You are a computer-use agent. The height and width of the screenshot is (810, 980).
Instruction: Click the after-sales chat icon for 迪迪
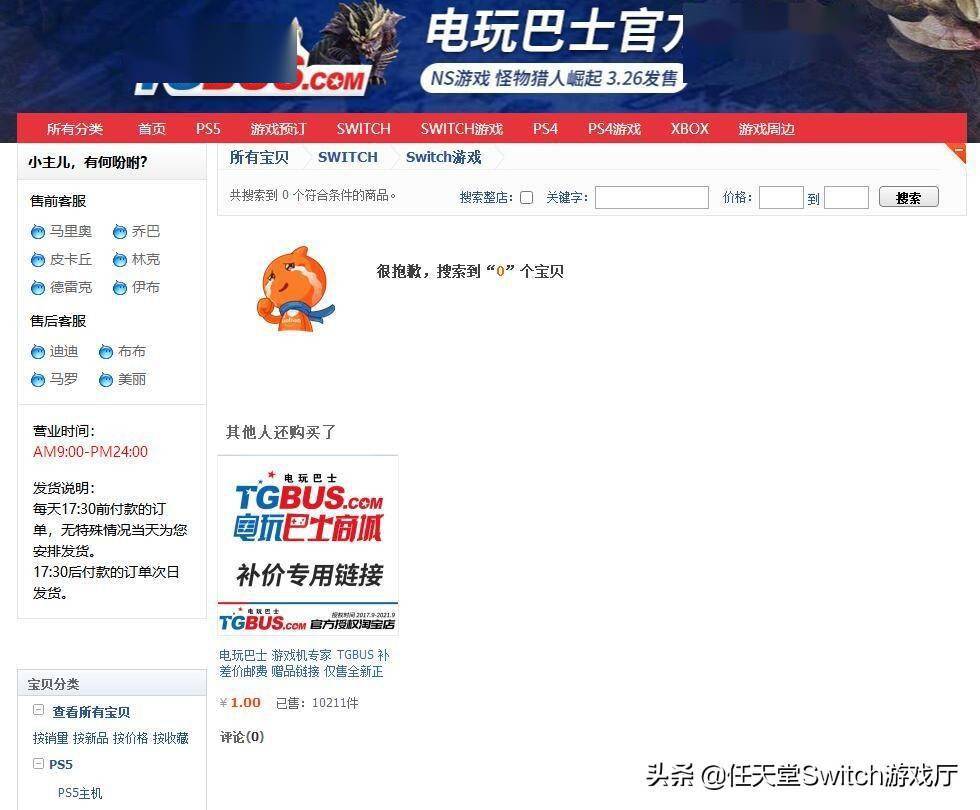click(39, 352)
